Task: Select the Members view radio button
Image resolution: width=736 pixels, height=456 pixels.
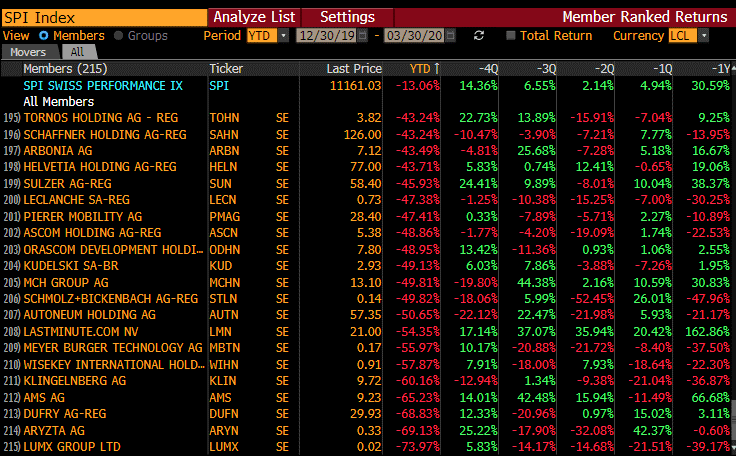Action: pyautogui.click(x=44, y=36)
